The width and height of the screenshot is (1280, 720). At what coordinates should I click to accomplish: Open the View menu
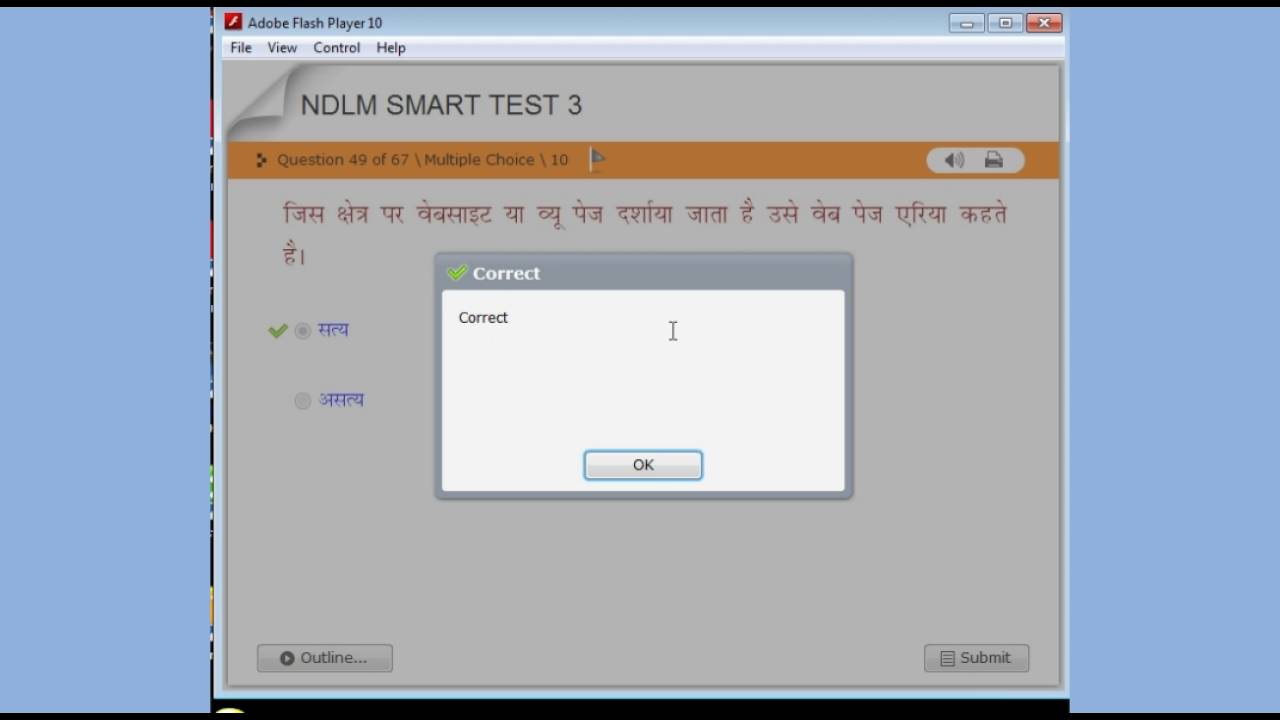[282, 48]
